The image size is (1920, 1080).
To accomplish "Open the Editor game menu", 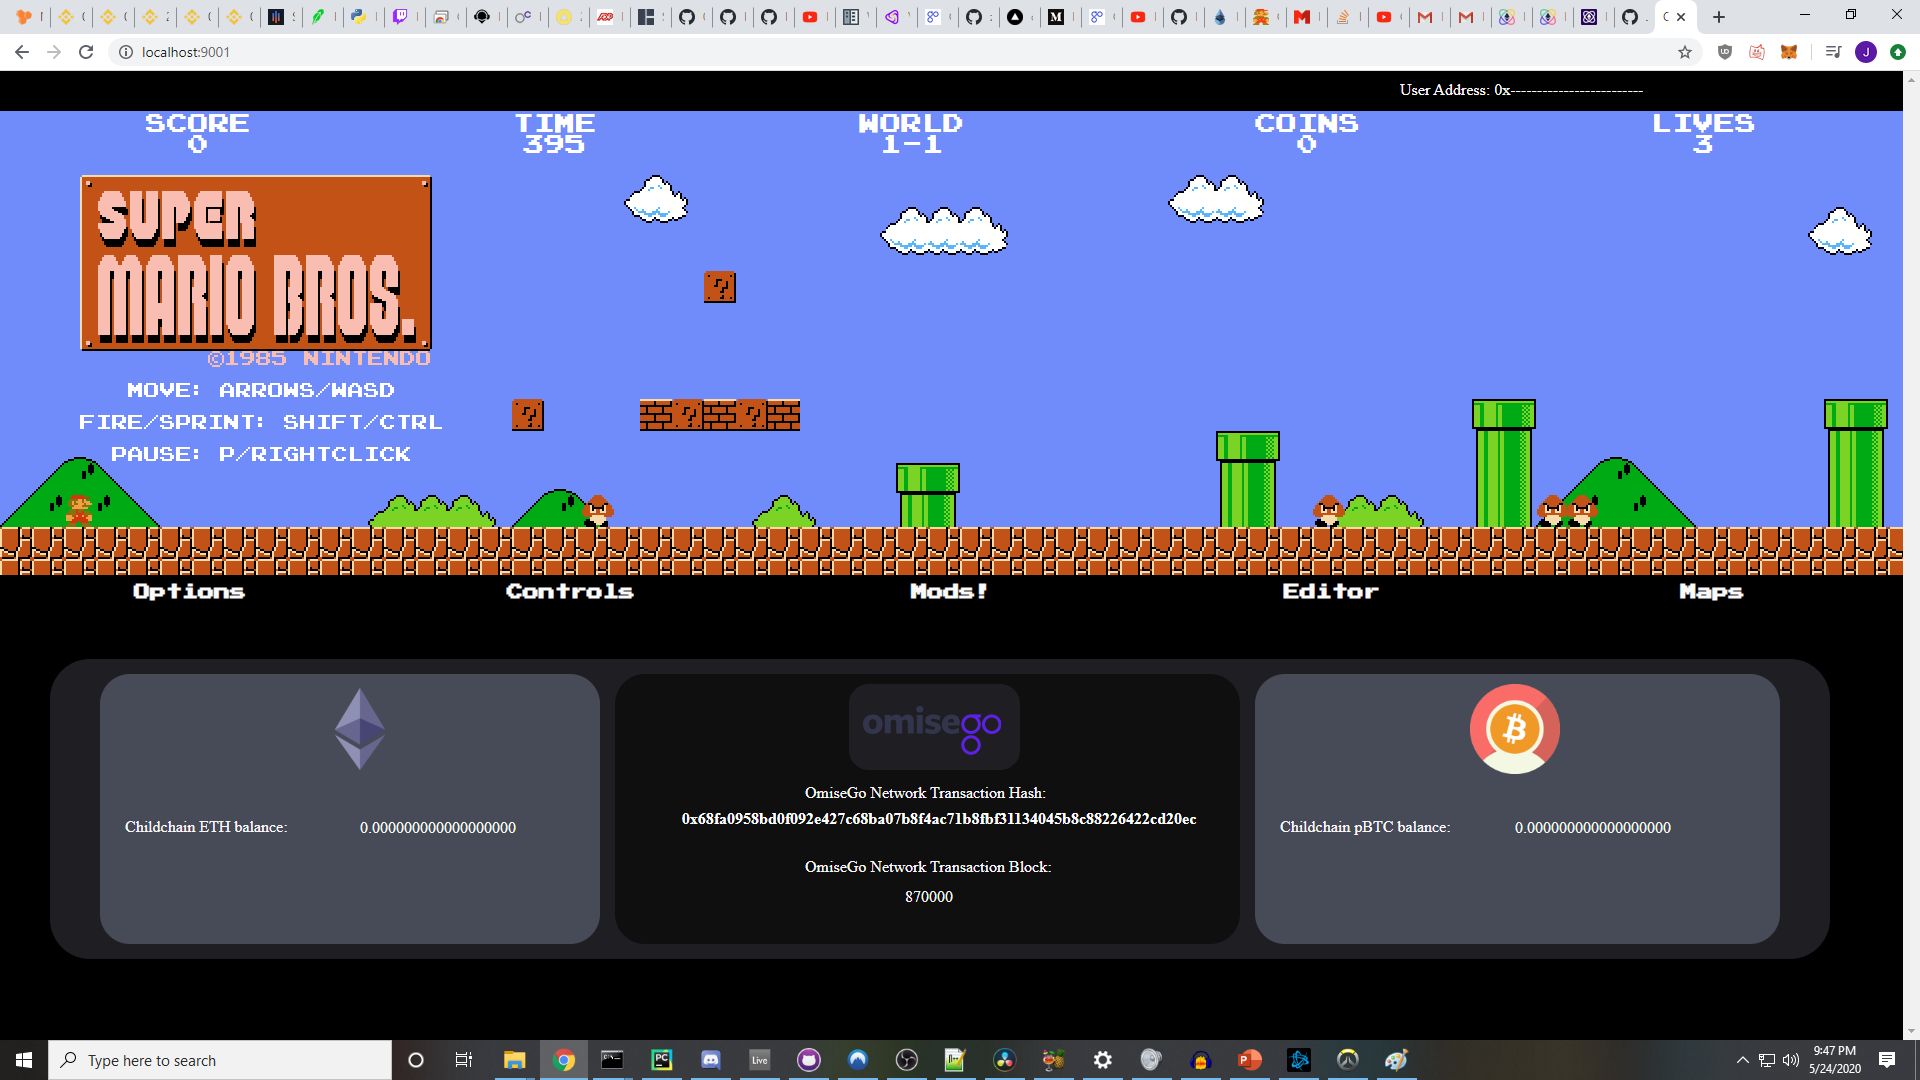I will [1330, 591].
